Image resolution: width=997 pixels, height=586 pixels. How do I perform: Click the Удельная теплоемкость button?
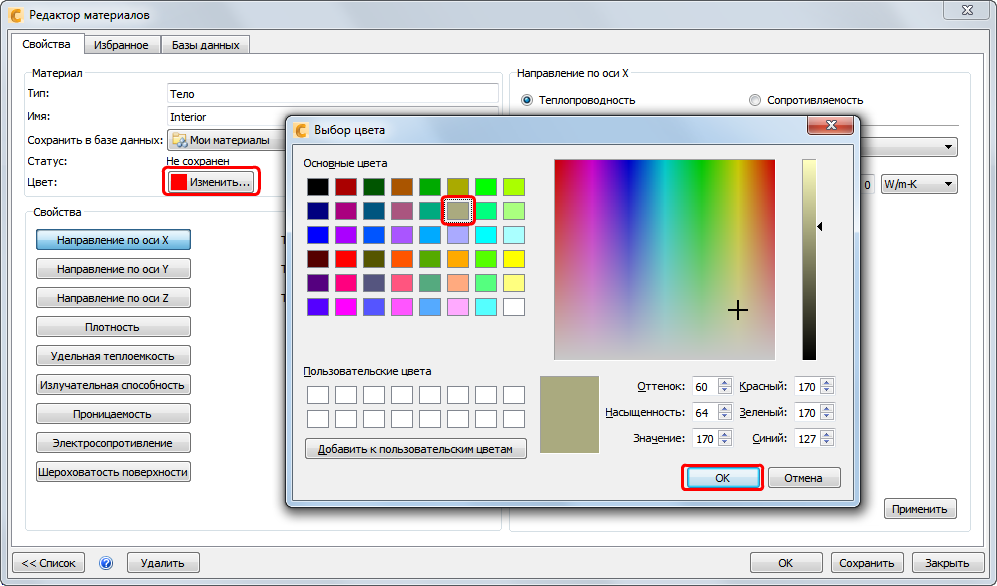click(113, 356)
